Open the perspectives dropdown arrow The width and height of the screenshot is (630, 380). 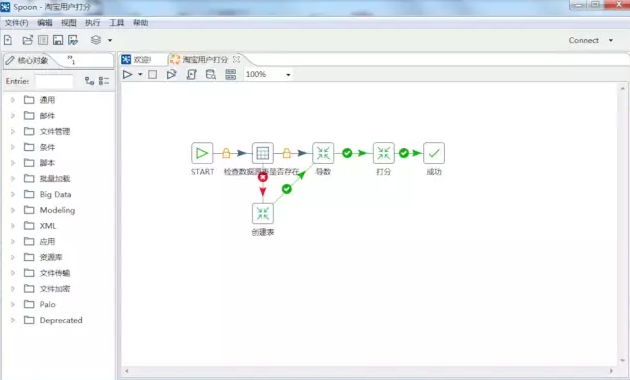tap(110, 41)
